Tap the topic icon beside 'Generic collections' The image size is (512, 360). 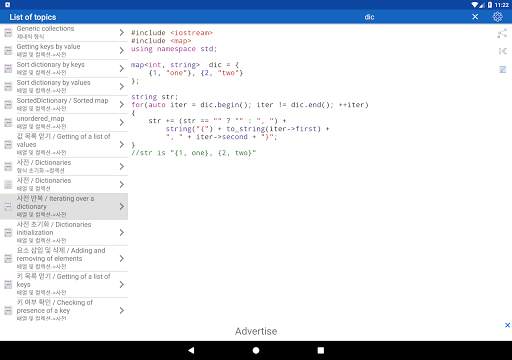tap(8, 32)
